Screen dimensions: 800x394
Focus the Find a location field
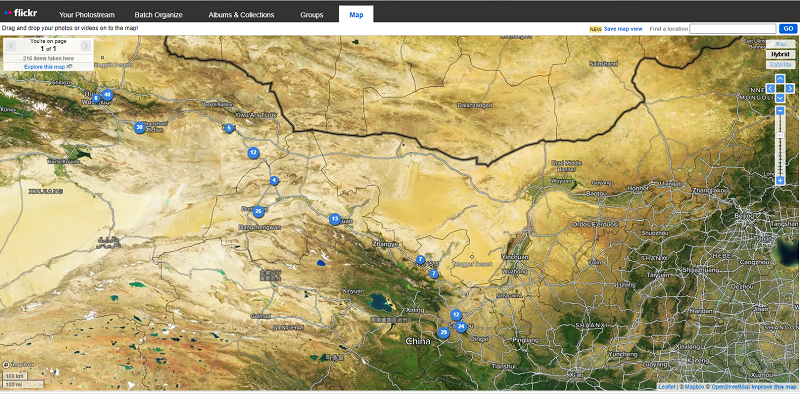733,29
